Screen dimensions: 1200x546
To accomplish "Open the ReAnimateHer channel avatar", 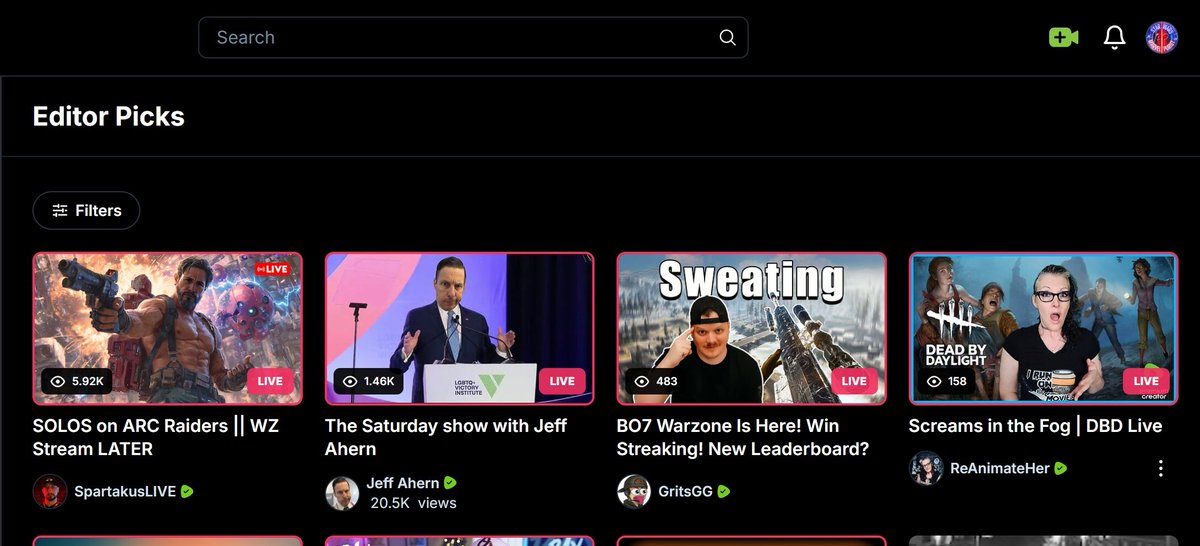I will point(926,468).
